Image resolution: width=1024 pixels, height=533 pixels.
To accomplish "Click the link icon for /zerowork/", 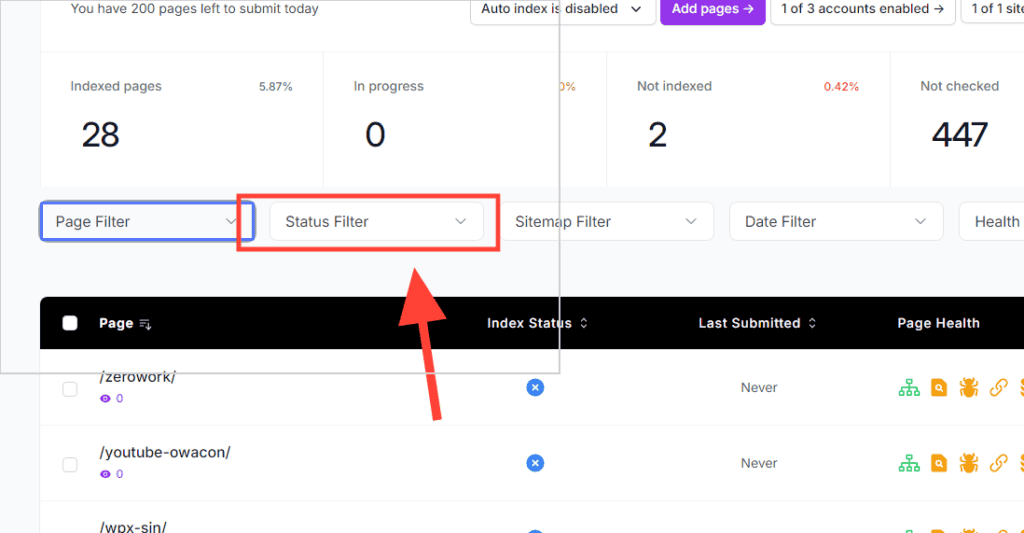I will point(999,388).
